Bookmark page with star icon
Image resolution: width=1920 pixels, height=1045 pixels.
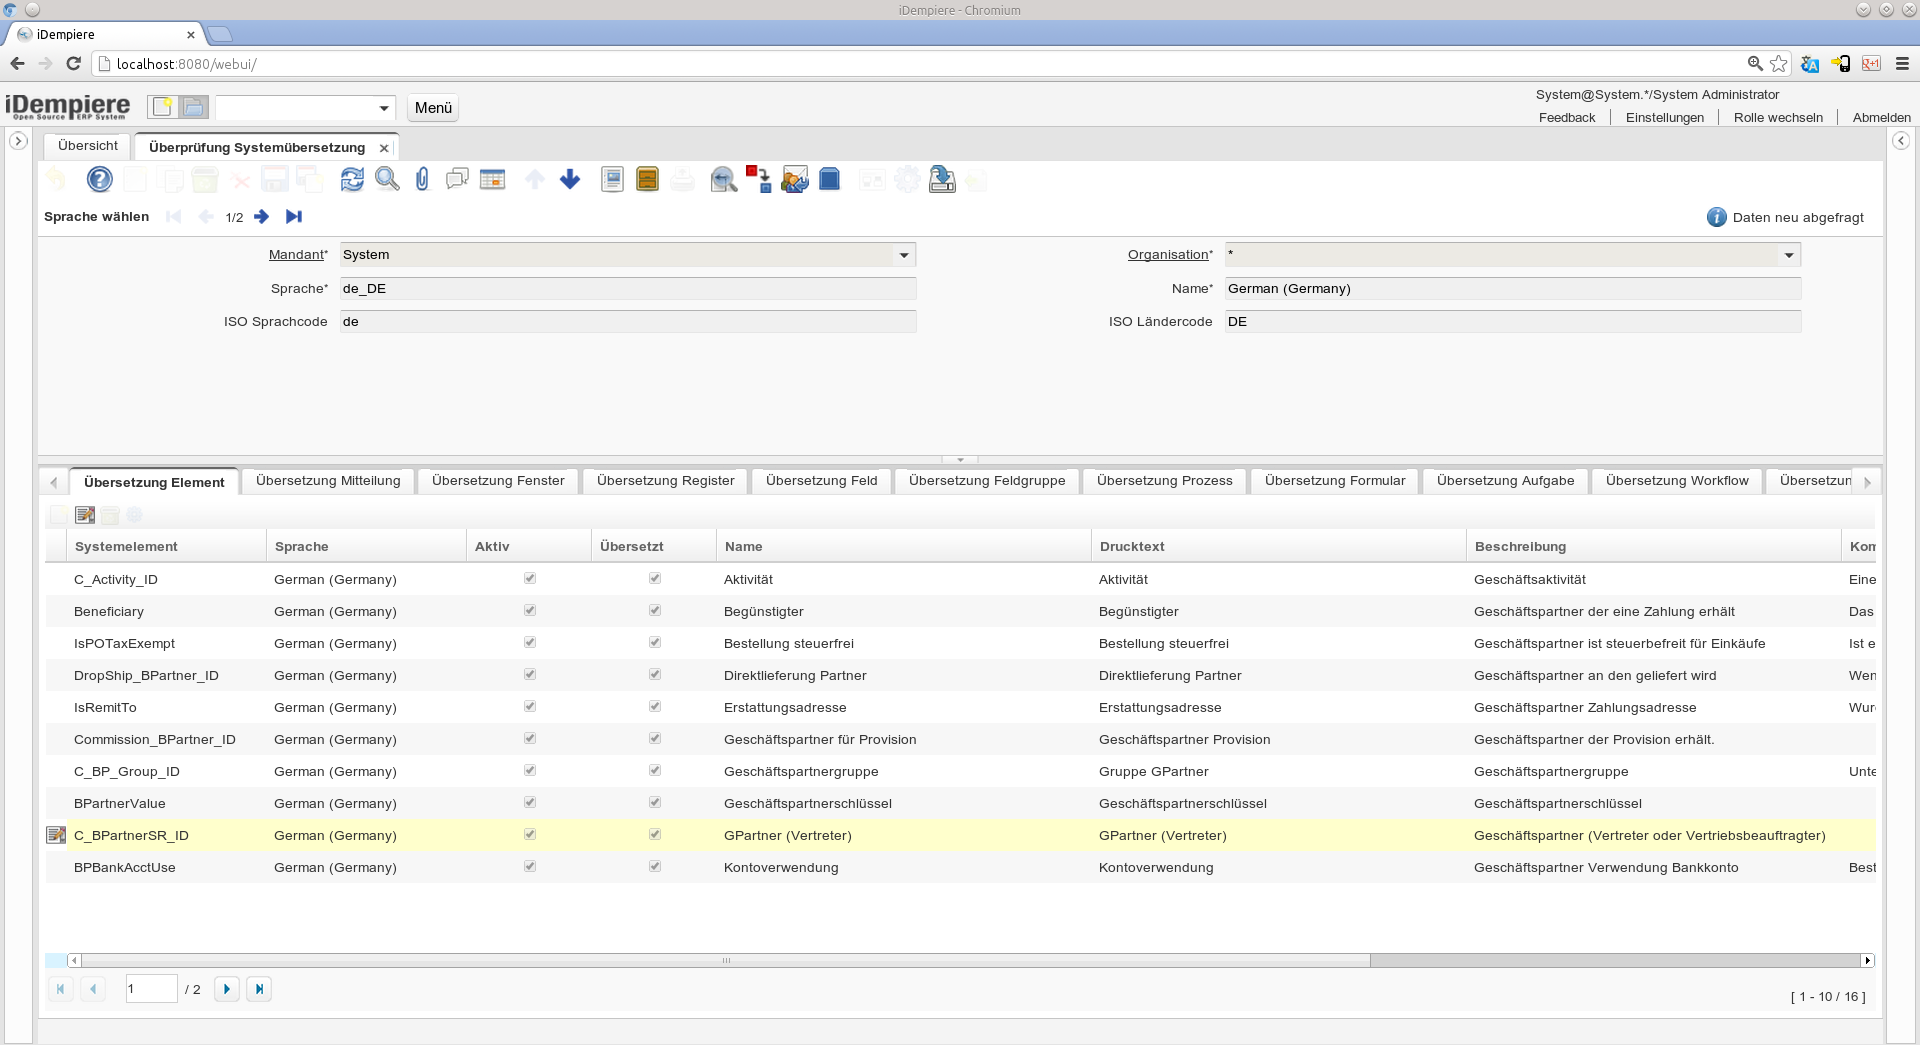click(x=1779, y=63)
